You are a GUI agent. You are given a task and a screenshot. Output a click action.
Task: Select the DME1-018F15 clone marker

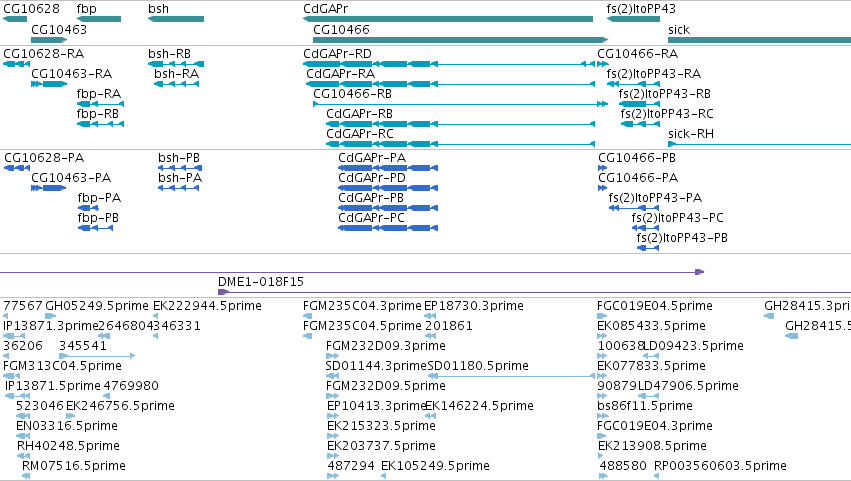[x=535, y=293]
